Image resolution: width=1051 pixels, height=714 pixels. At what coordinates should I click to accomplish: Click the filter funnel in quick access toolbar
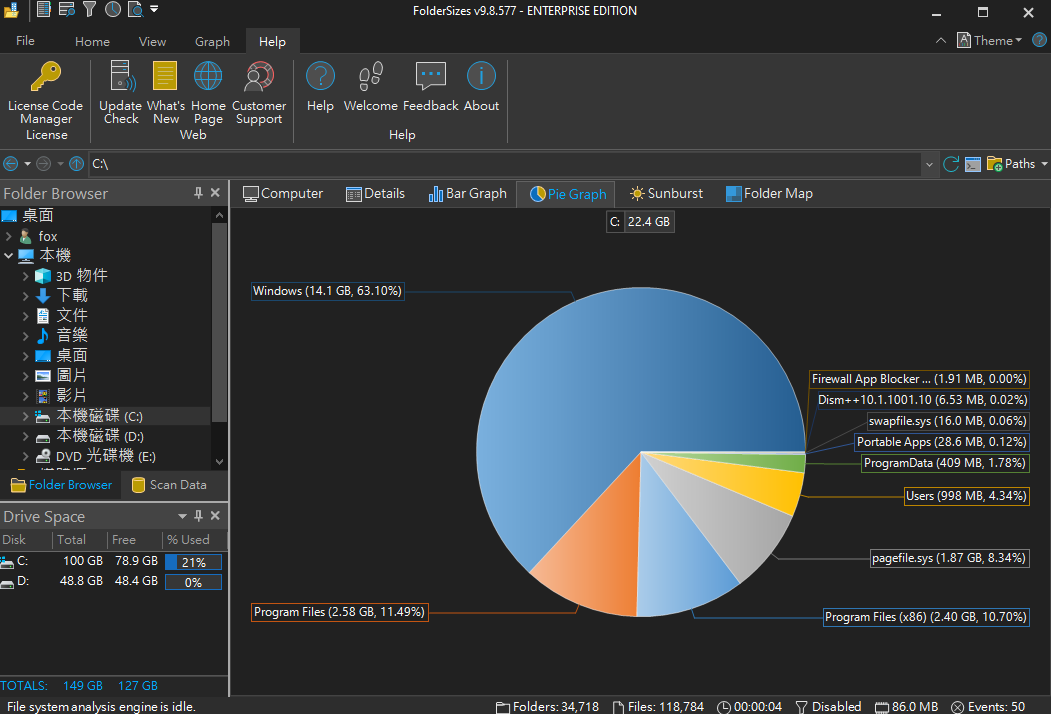89,9
